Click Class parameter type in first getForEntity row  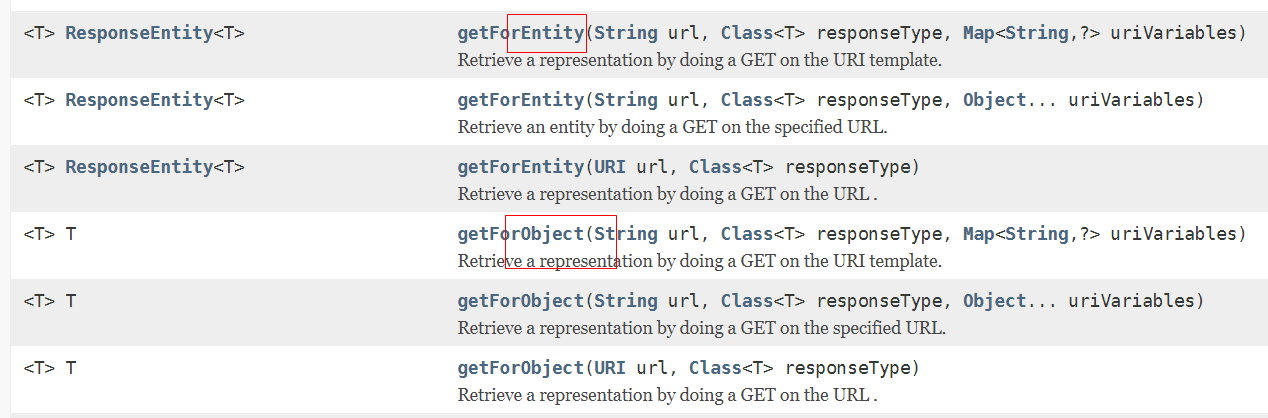point(746,33)
